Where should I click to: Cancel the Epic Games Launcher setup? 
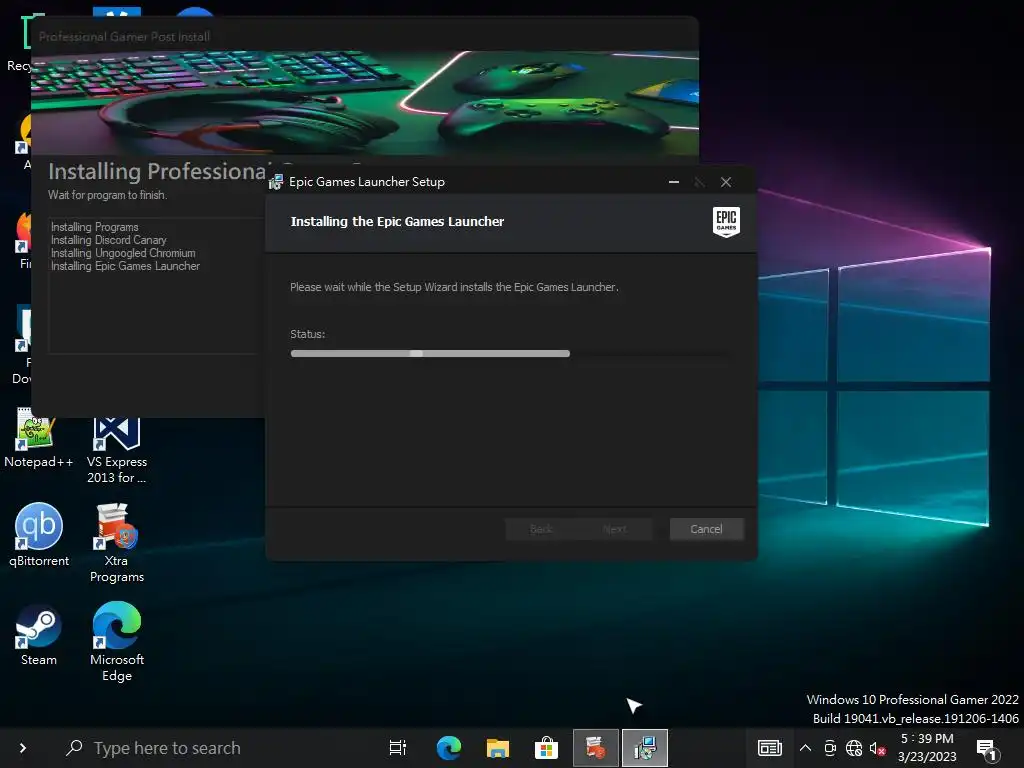tap(706, 529)
